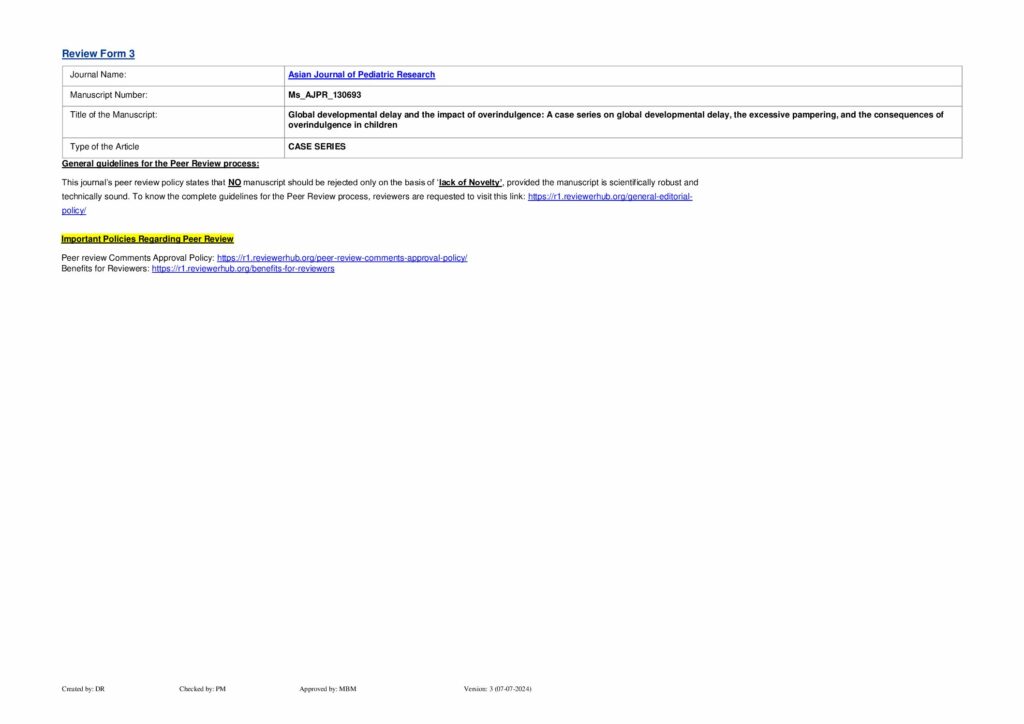The image size is (1024, 724).
Task: Click the highlighted 'Important Policies Regarding Peer Review' heading
Action: pyautogui.click(x=147, y=239)
